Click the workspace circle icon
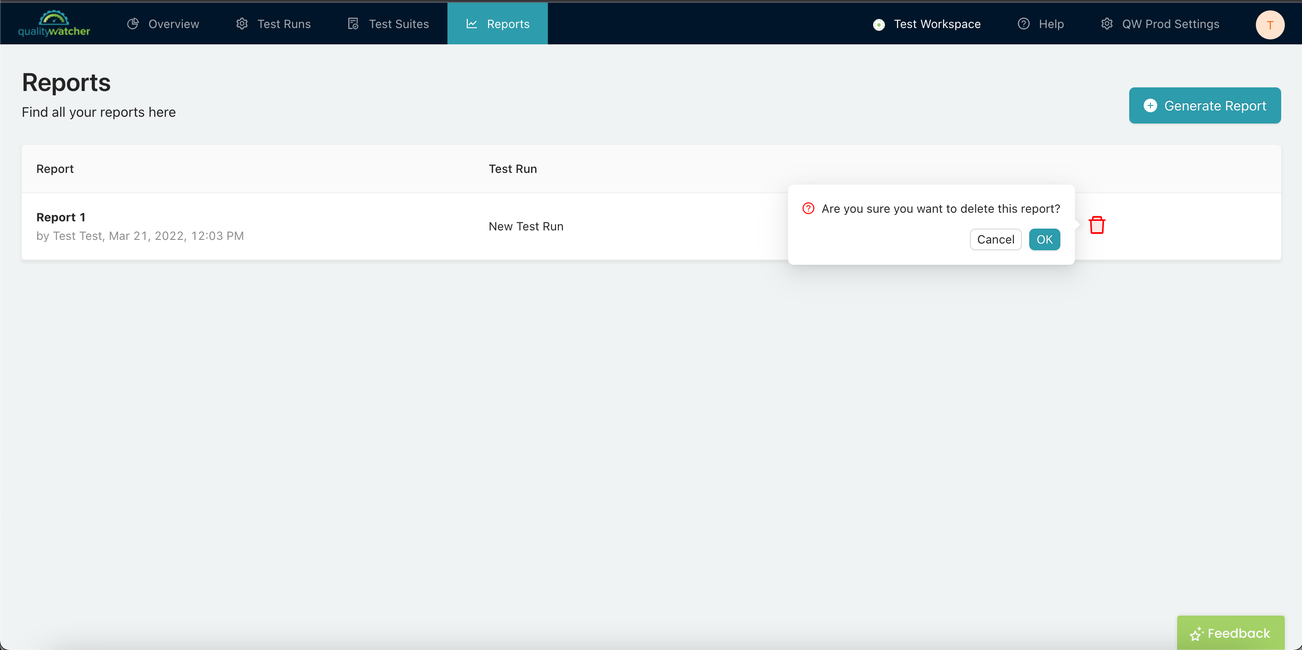The image size is (1302, 650). (x=879, y=25)
